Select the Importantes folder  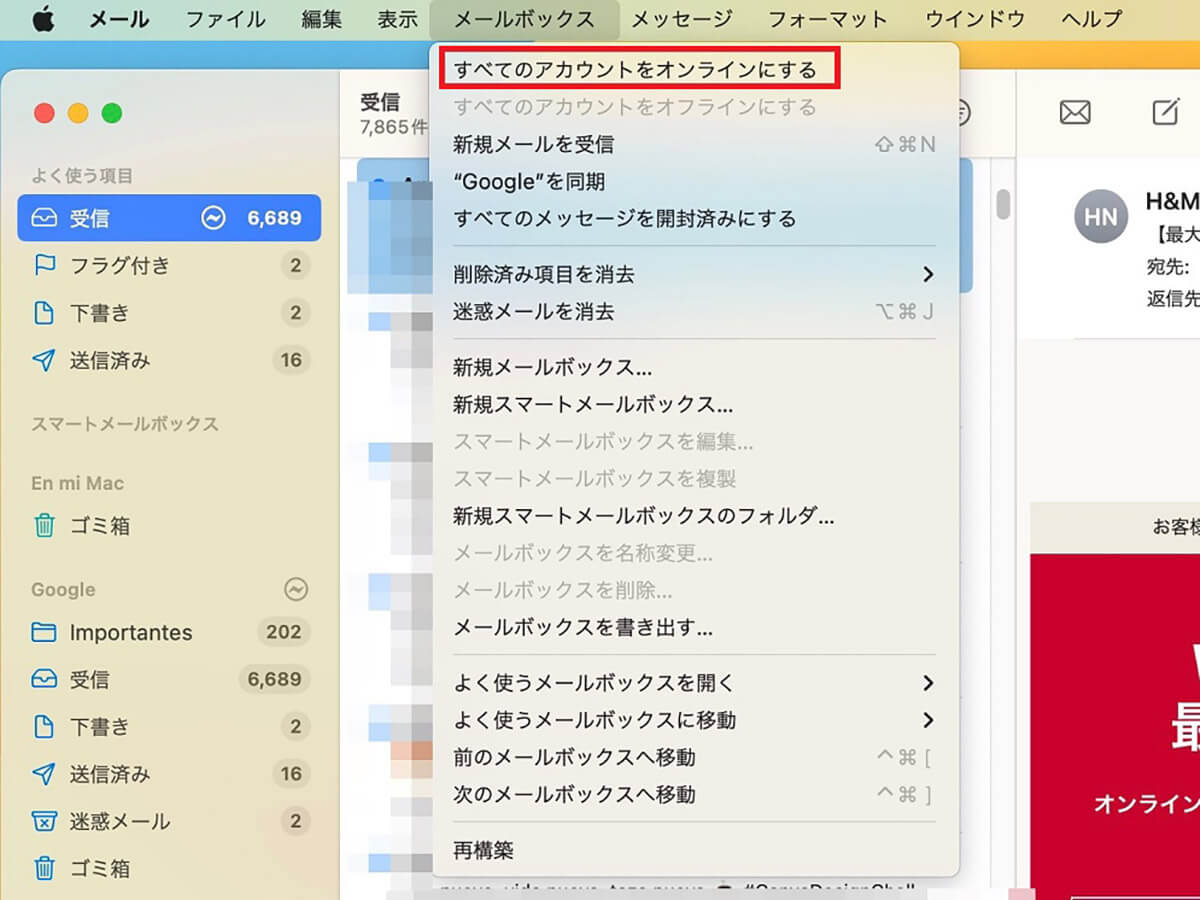coord(169,632)
